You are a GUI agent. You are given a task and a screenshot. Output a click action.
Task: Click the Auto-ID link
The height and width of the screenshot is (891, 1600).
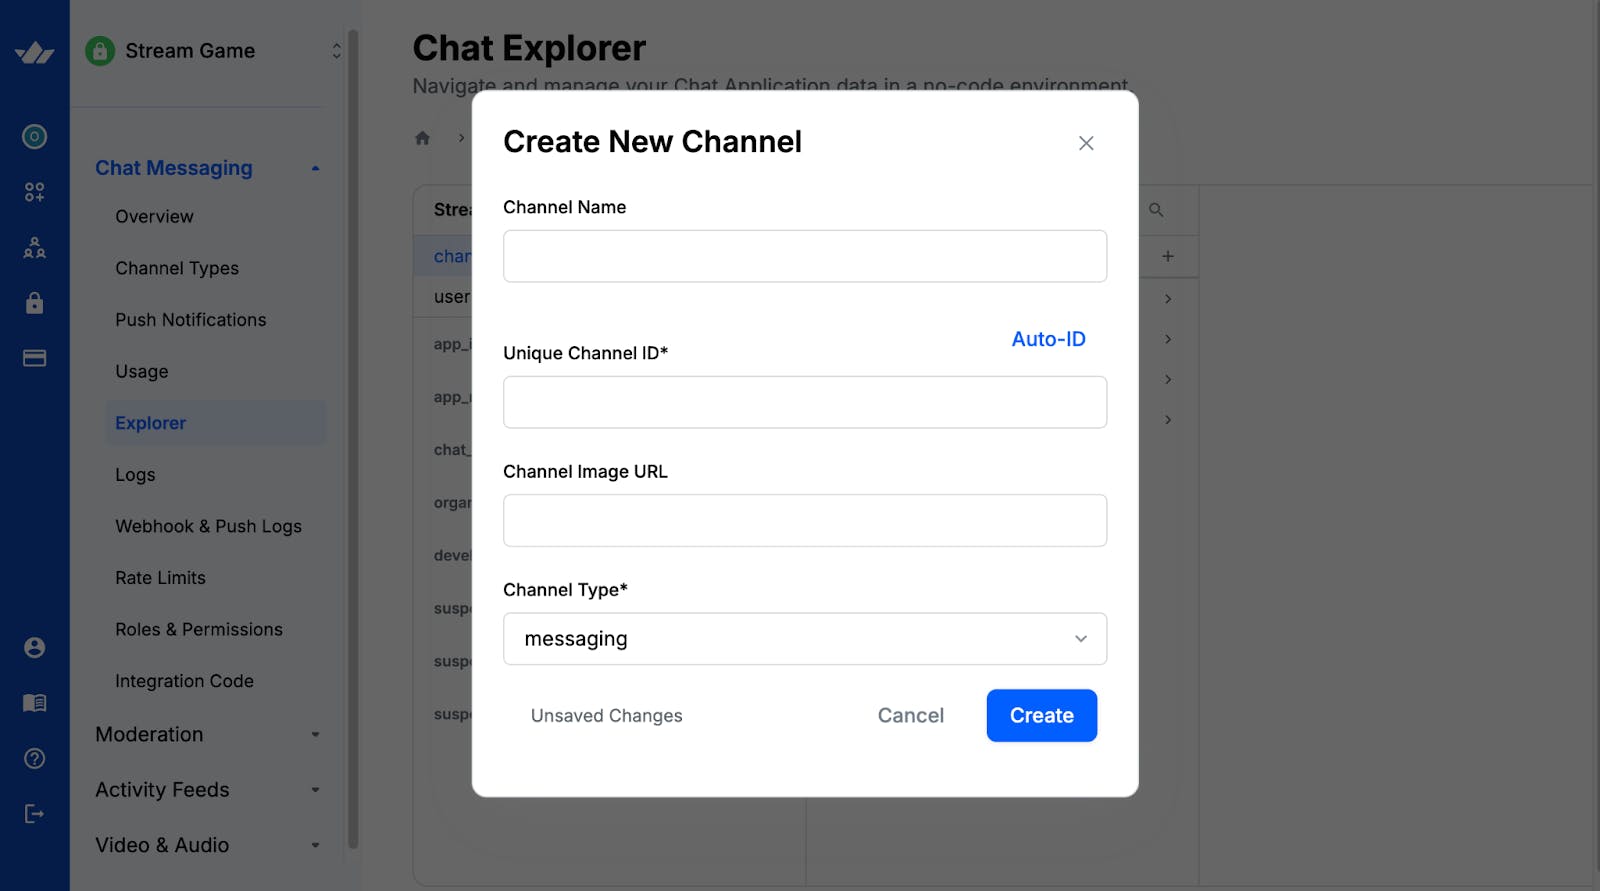[x=1048, y=339]
